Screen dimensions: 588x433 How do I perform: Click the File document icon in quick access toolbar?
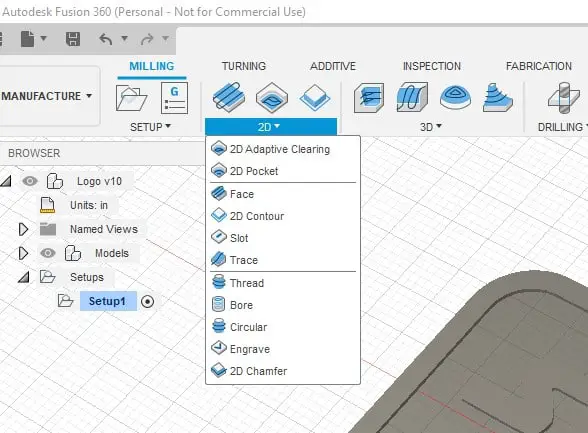coord(27,39)
